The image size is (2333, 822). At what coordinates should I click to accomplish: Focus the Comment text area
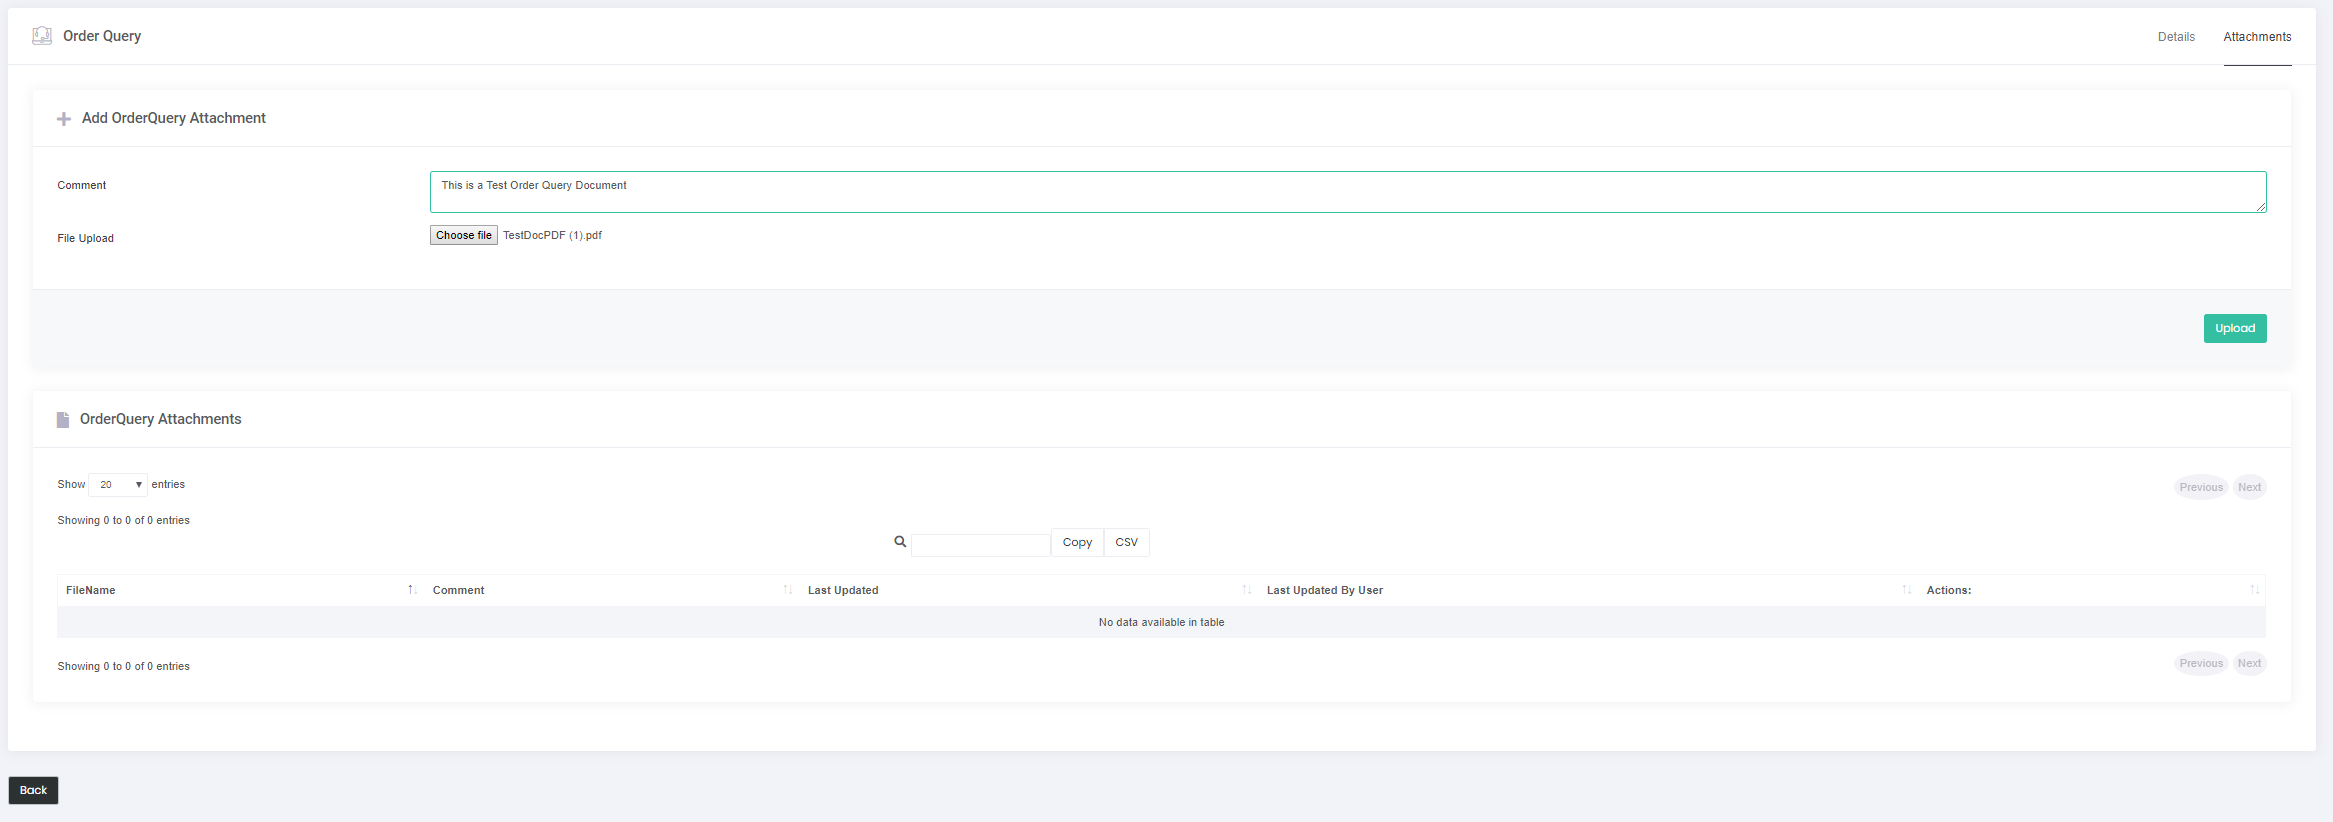(1348, 192)
